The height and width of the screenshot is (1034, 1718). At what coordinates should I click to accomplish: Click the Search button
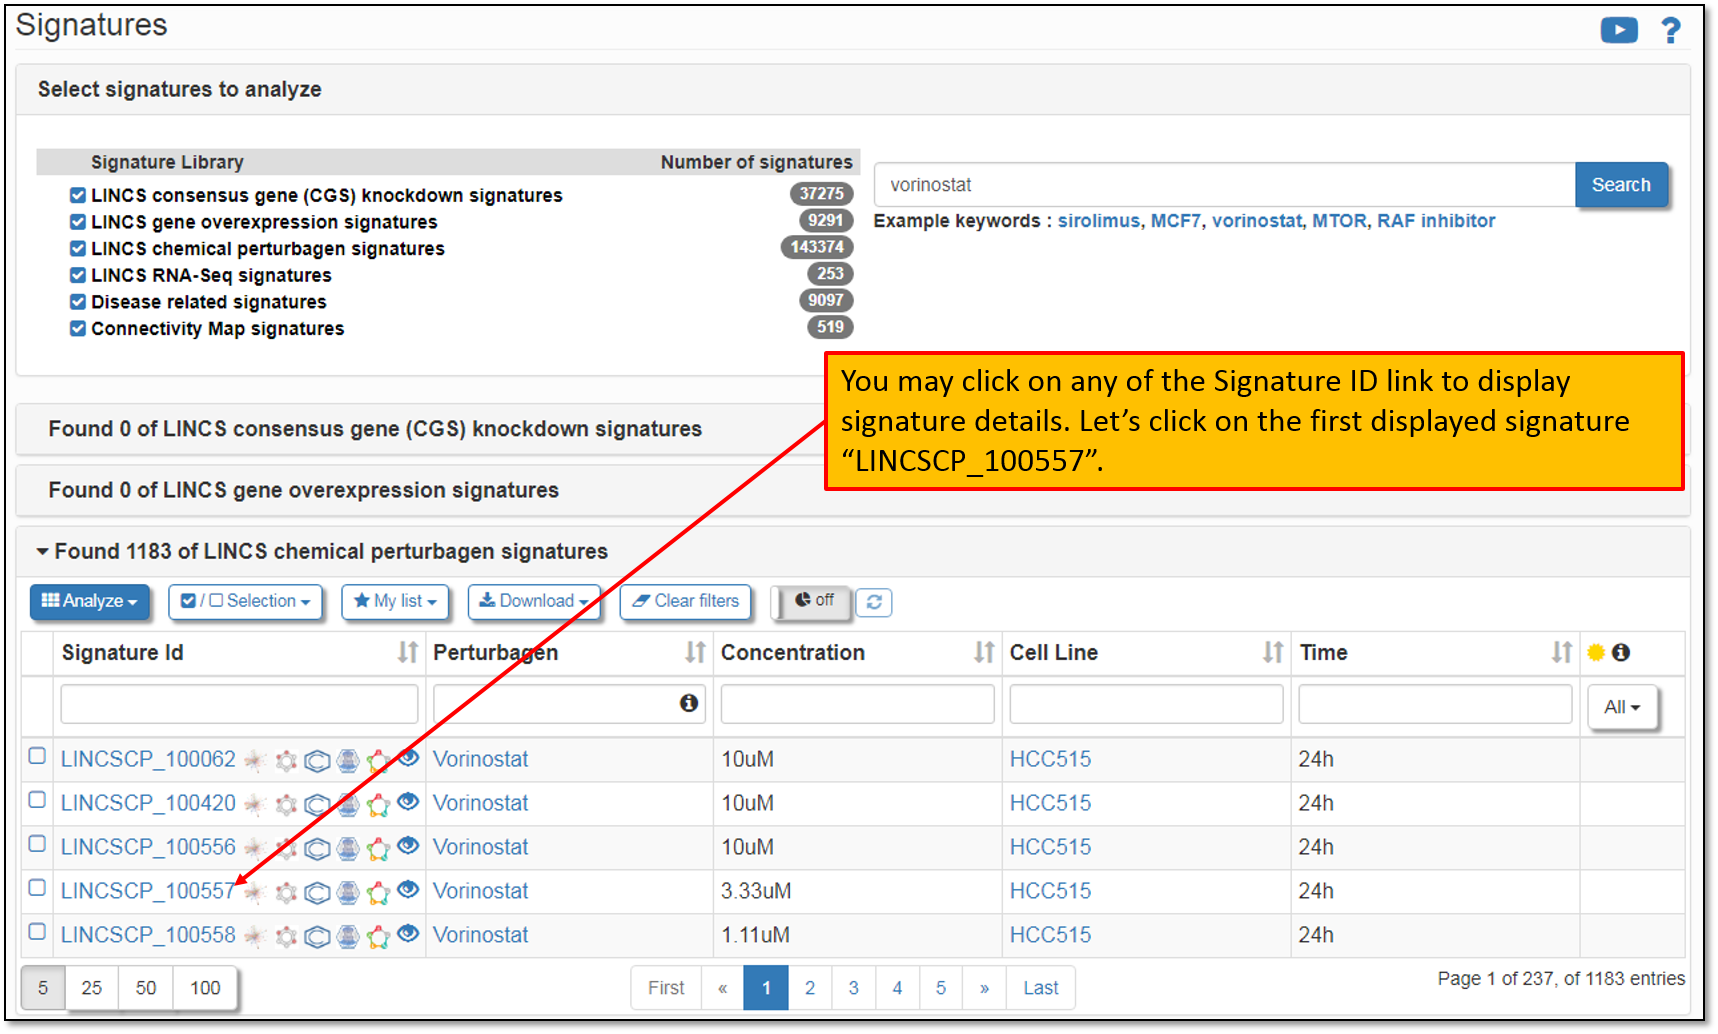1621,185
